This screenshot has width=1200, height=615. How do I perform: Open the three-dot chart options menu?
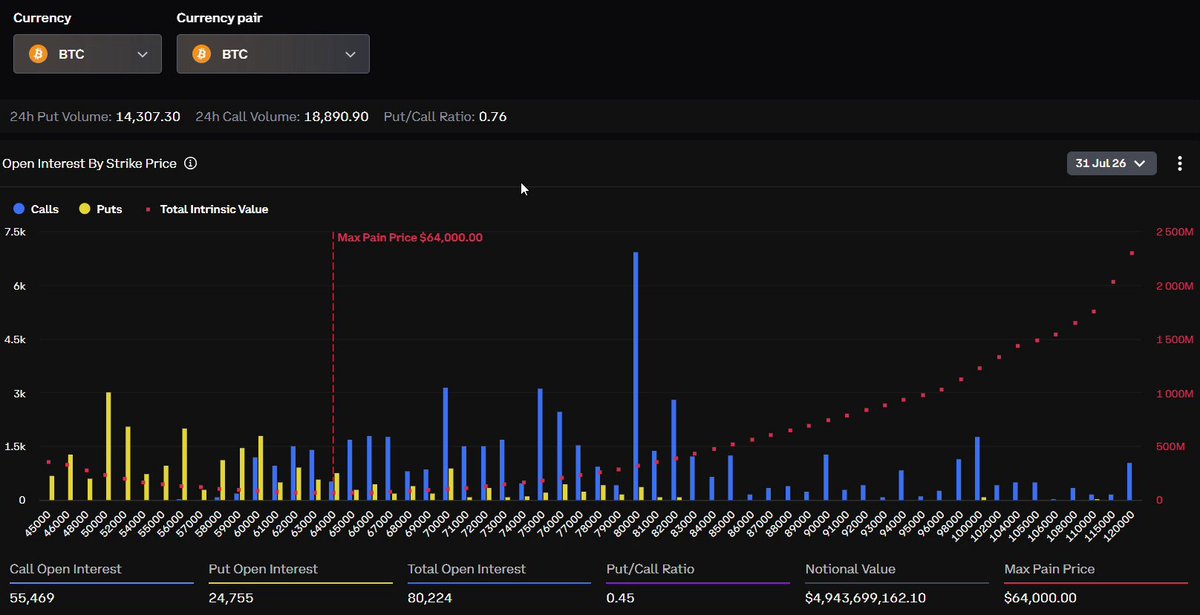tap(1180, 163)
